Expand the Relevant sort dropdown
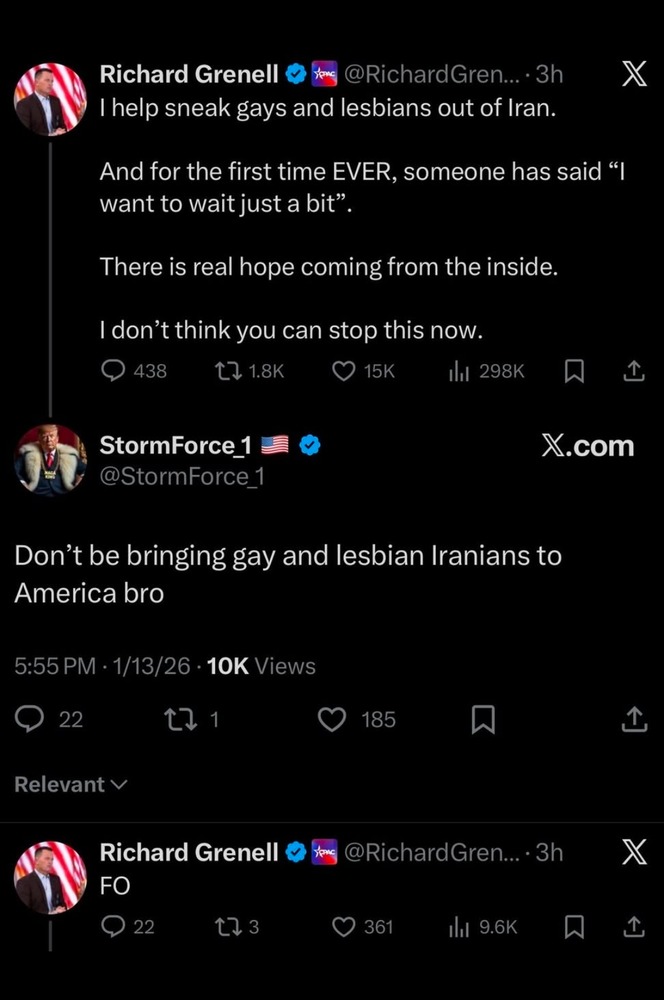 coord(71,785)
